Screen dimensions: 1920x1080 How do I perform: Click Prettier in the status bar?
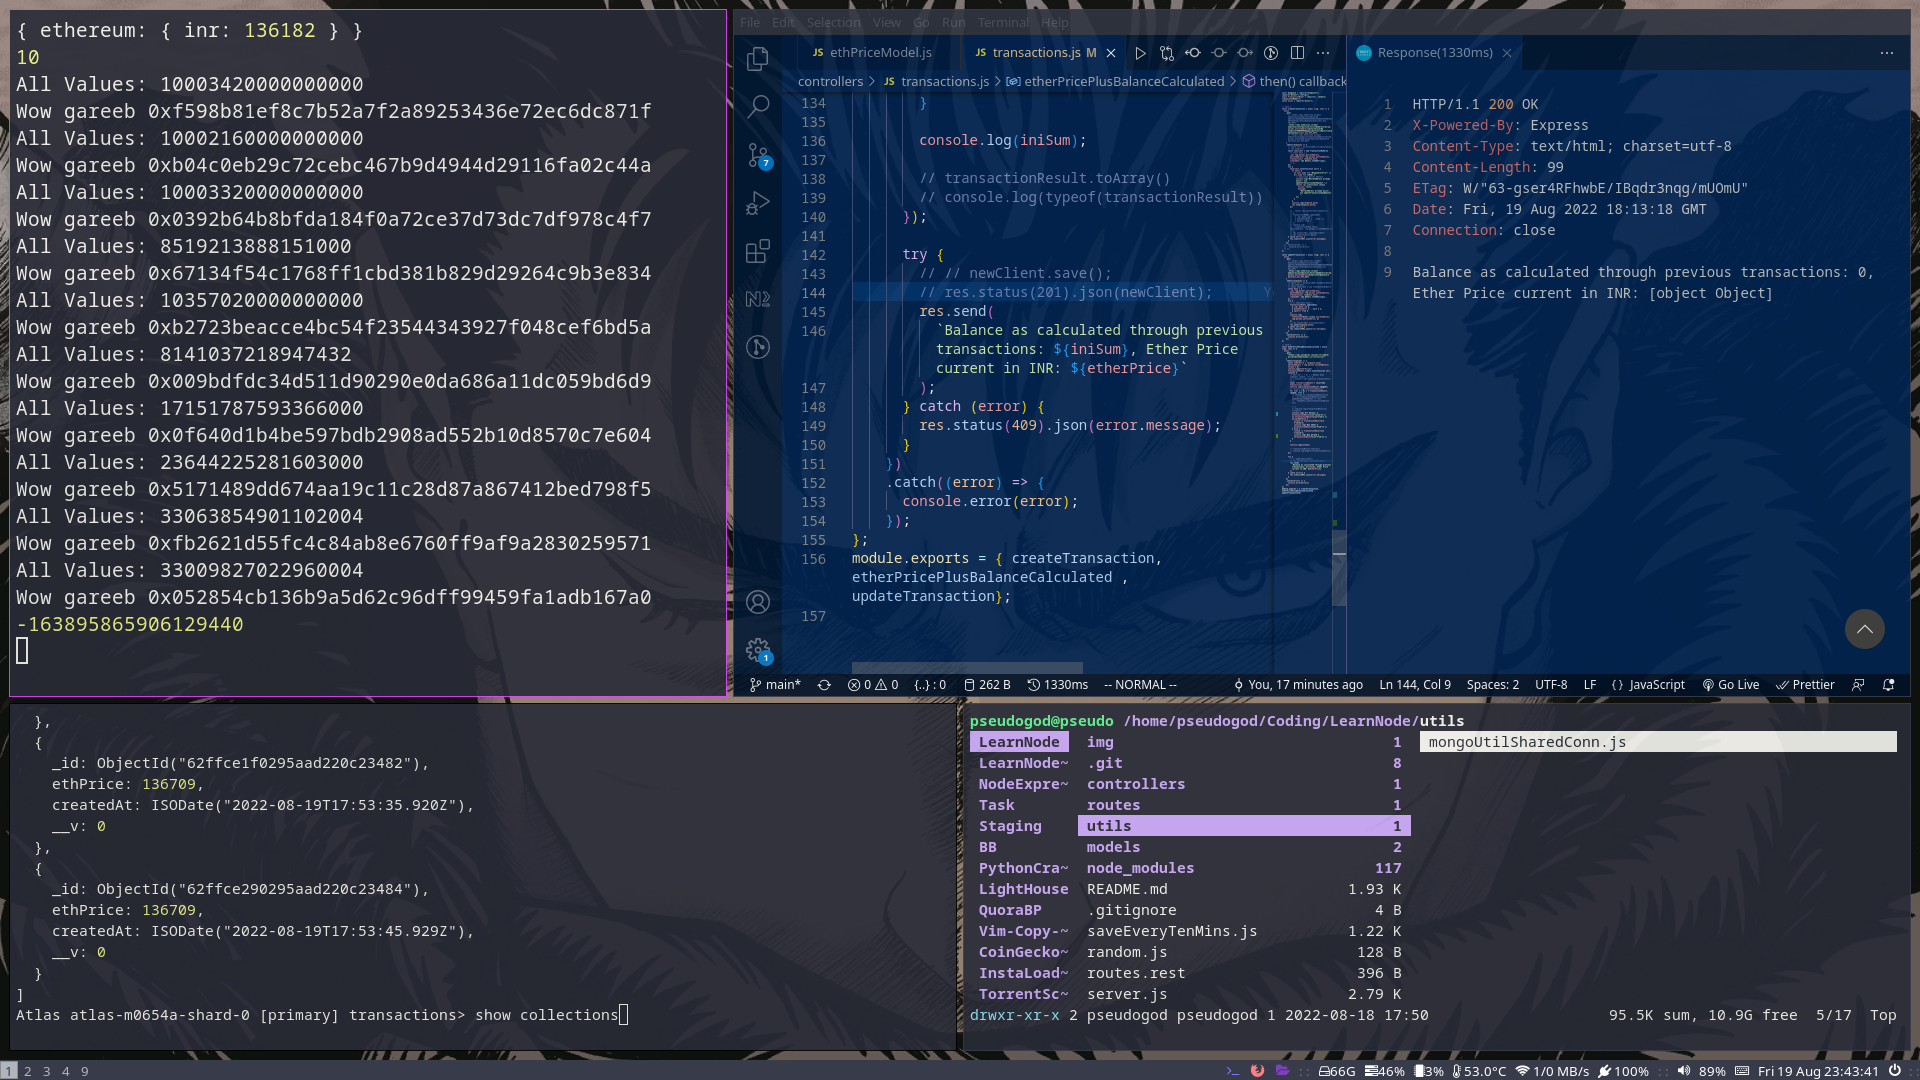pyautogui.click(x=1805, y=685)
